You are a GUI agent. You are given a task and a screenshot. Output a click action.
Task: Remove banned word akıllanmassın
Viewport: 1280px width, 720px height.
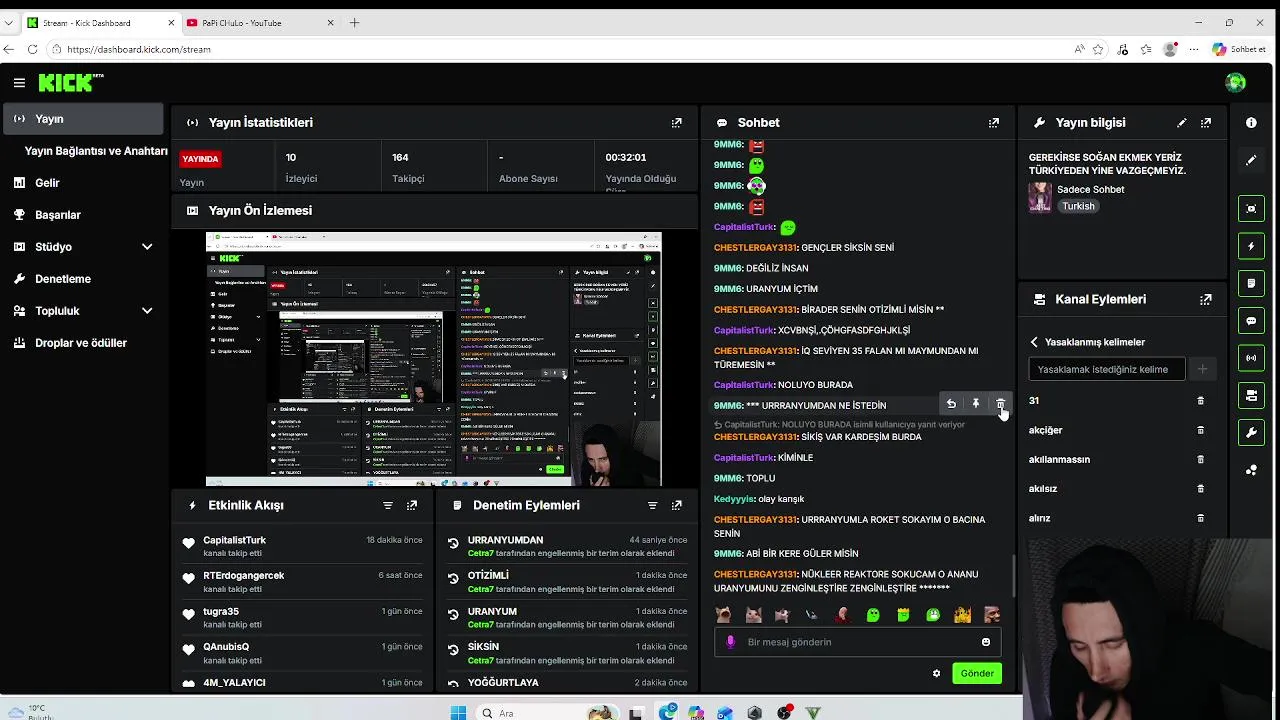click(x=1201, y=459)
